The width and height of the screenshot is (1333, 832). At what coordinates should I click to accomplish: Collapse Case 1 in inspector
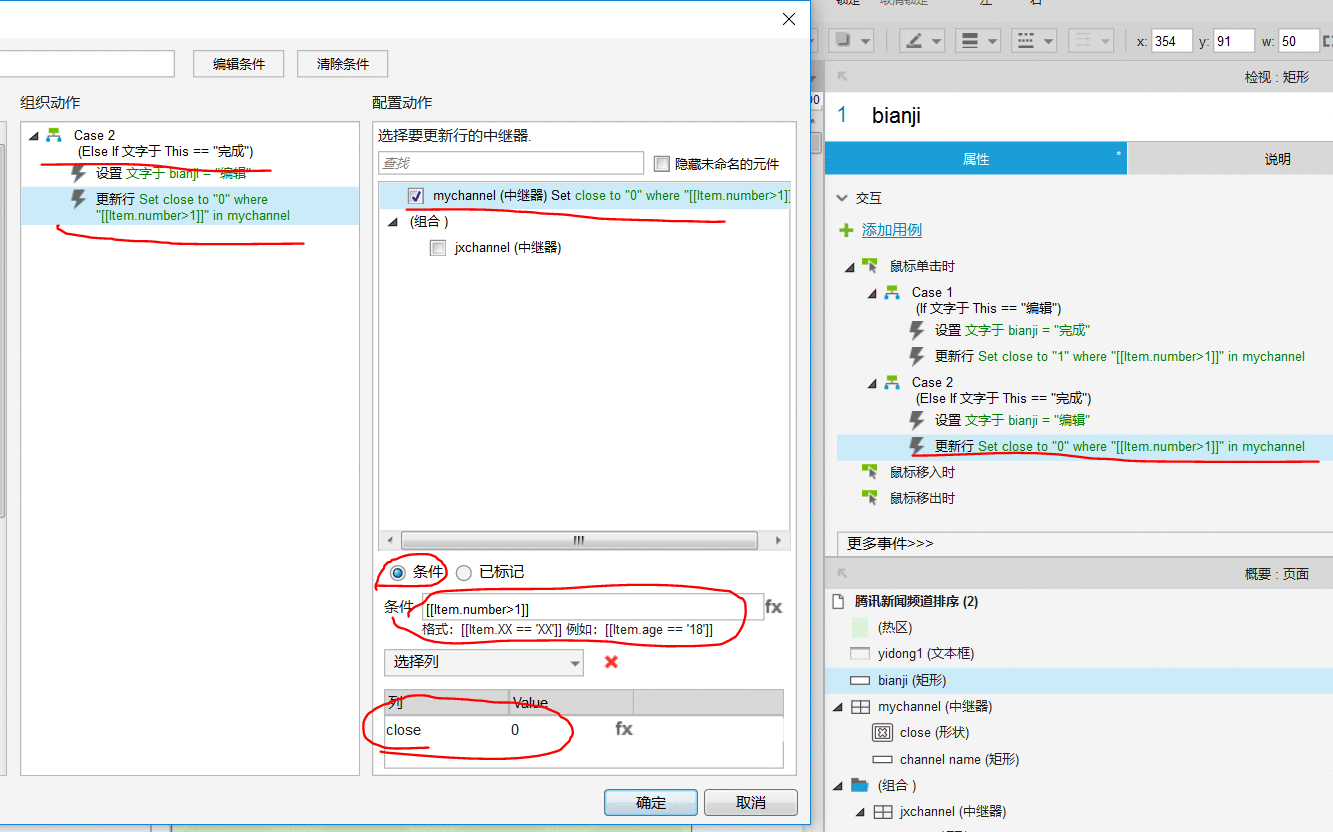tap(872, 293)
